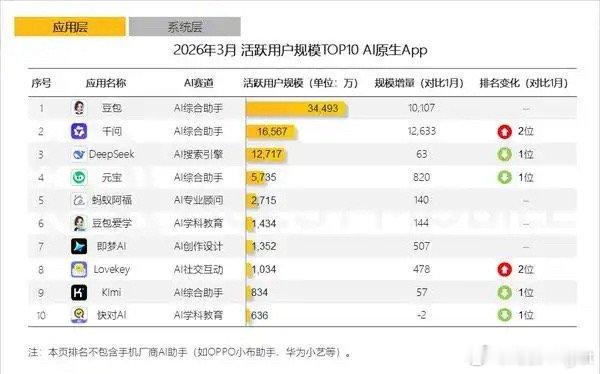This screenshot has height=374, width=600.
Task: Switch to the 应用层 tab
Action: [70, 27]
